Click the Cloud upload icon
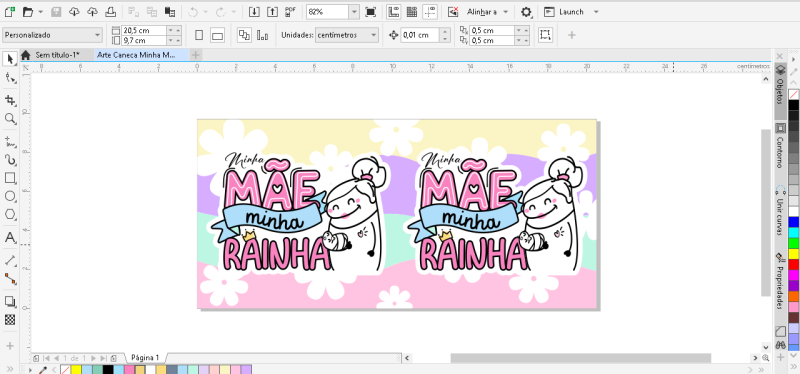Viewport: 800px width, 374px height. click(x=92, y=11)
